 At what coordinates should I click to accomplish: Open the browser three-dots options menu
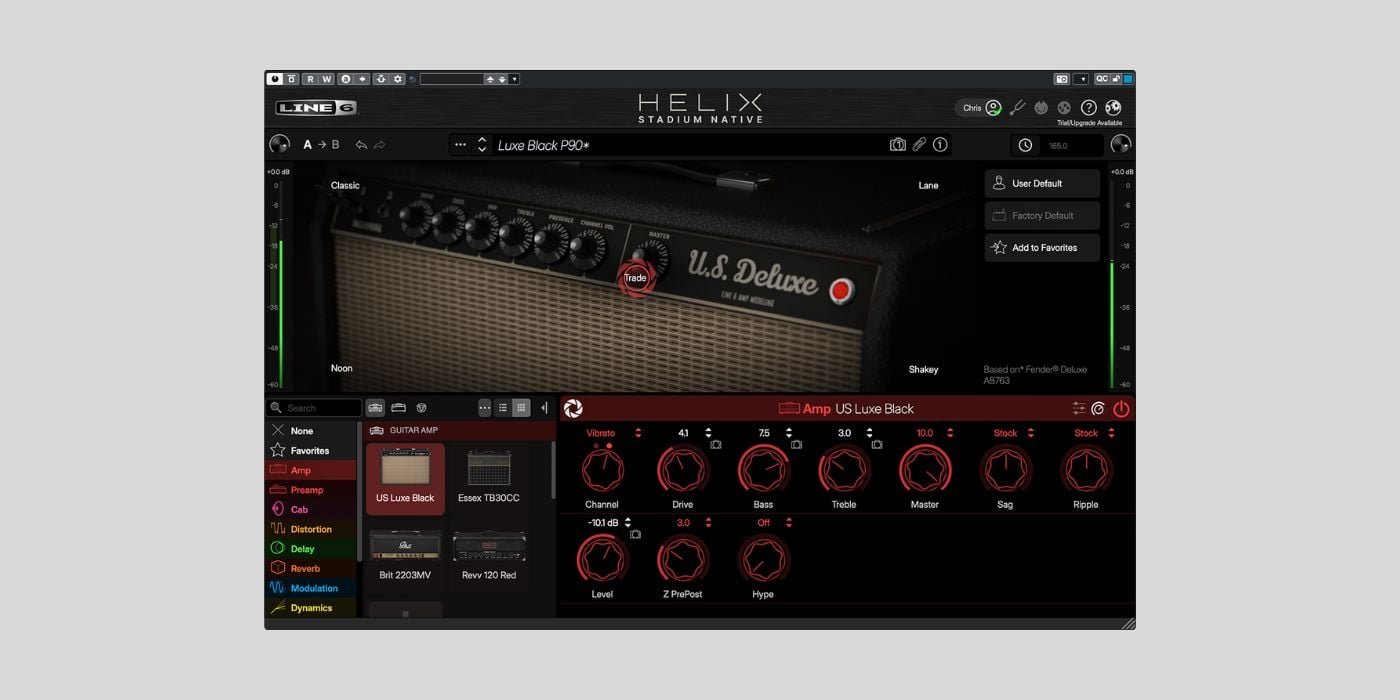point(484,408)
